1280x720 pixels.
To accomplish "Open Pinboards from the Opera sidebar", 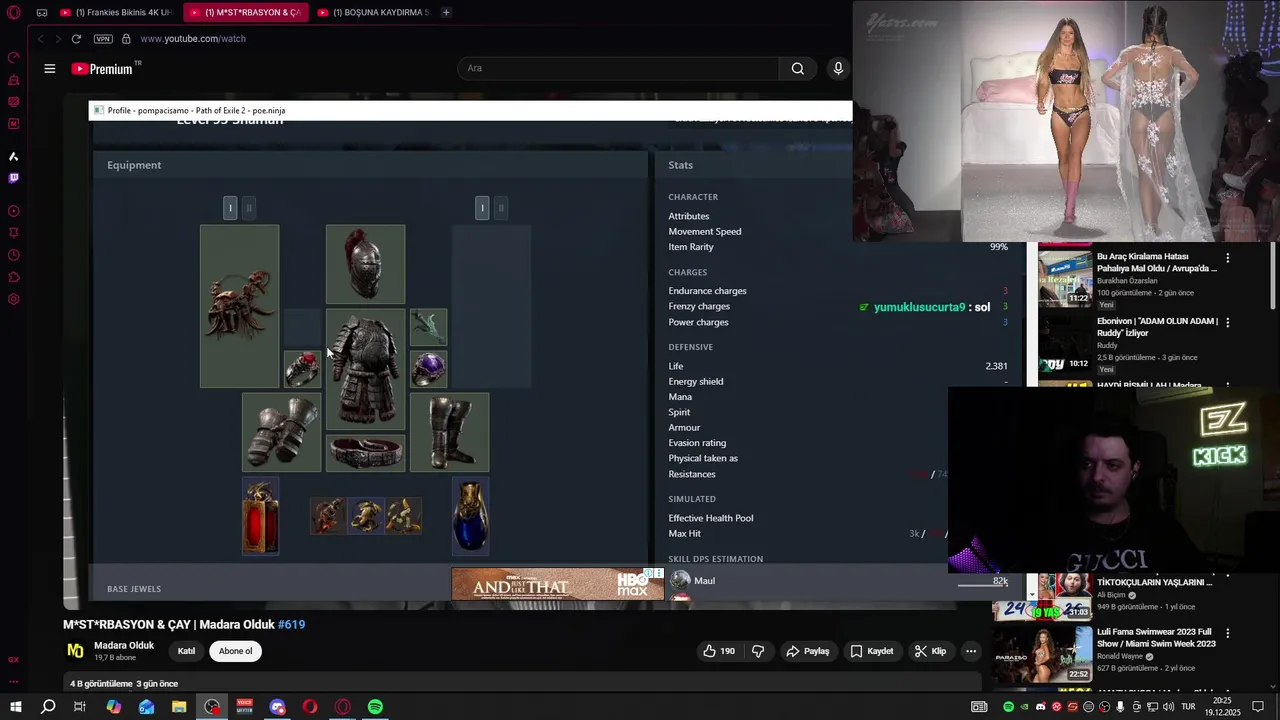I will tap(14, 233).
